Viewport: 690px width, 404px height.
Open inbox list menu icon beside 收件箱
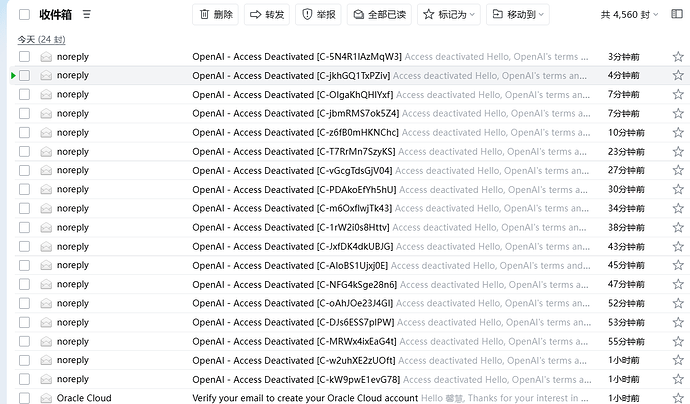(x=87, y=15)
